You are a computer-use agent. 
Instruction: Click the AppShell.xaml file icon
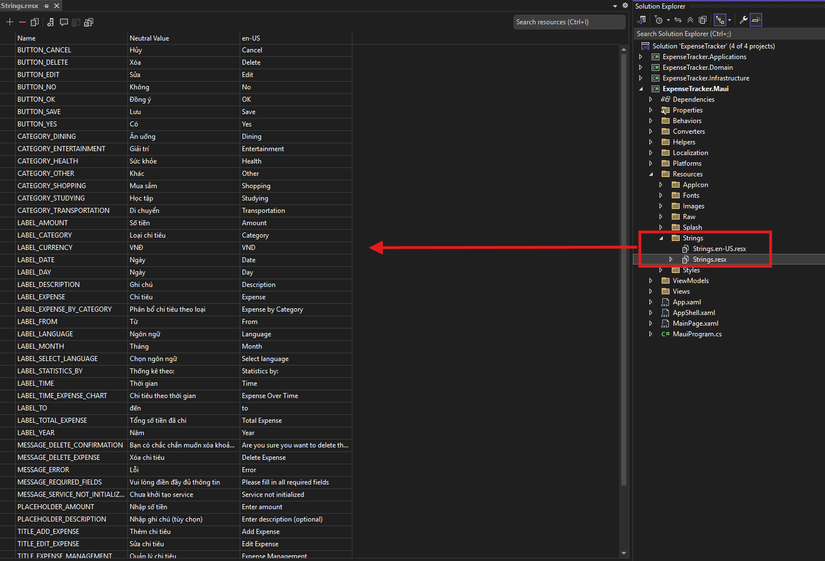tap(666, 313)
